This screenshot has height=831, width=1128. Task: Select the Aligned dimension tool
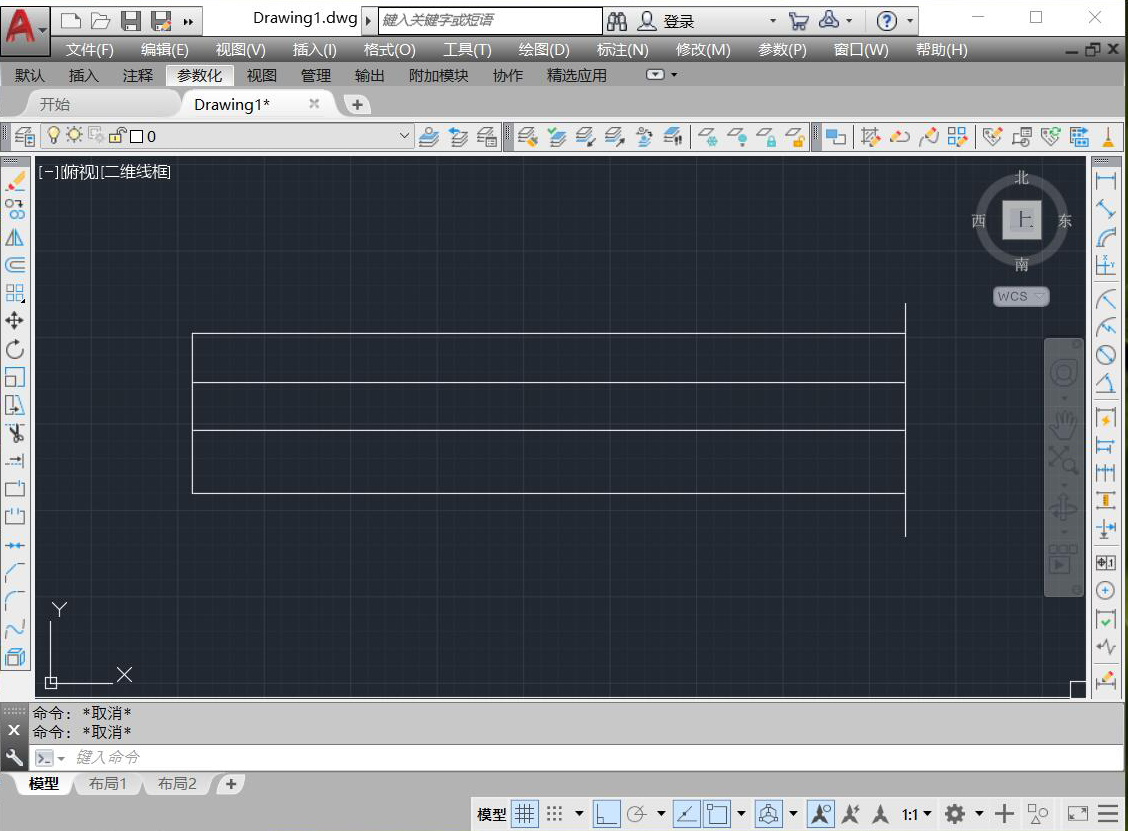point(1106,209)
